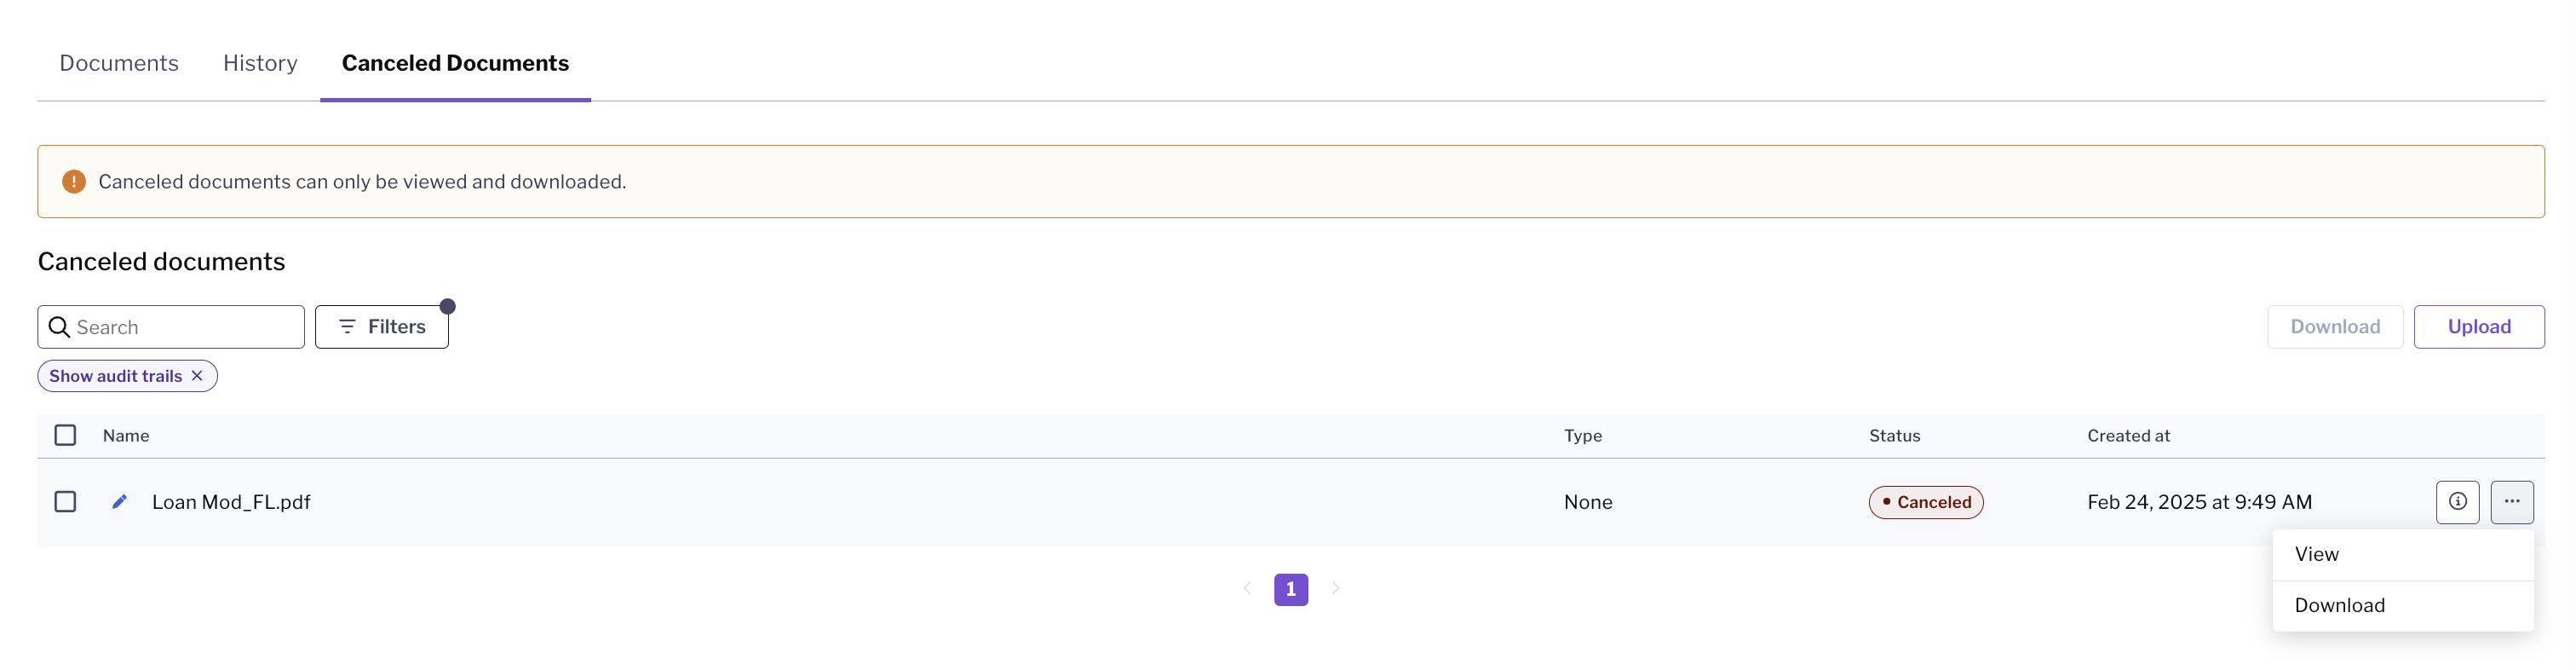This screenshot has width=2576, height=670.
Task: Toggle the three-dots more actions button
Action: pyautogui.click(x=2511, y=501)
